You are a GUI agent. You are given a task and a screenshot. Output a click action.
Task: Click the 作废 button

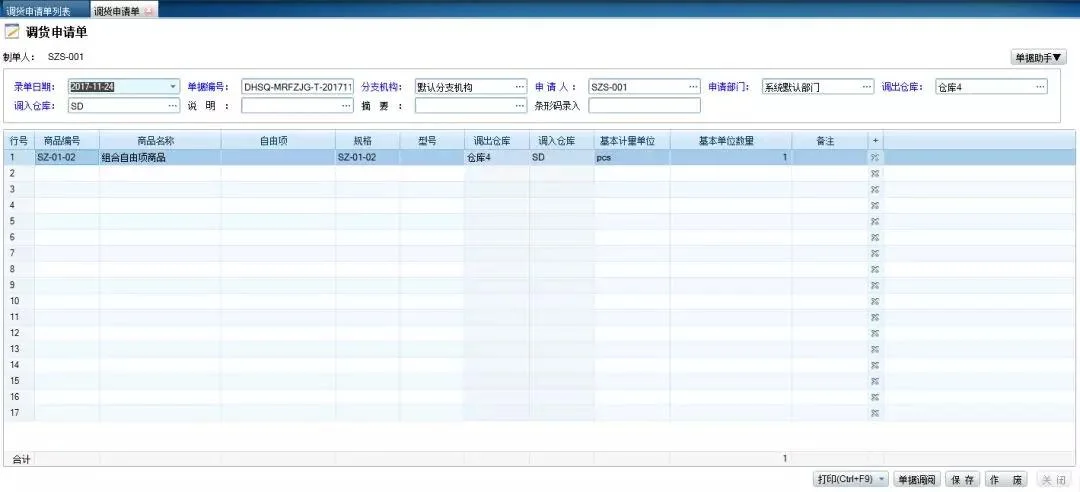click(x=1006, y=480)
